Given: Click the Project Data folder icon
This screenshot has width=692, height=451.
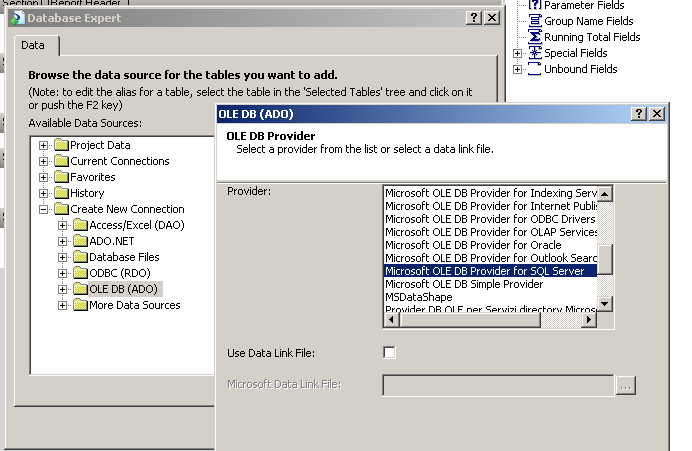Looking at the screenshot, I should [61, 145].
